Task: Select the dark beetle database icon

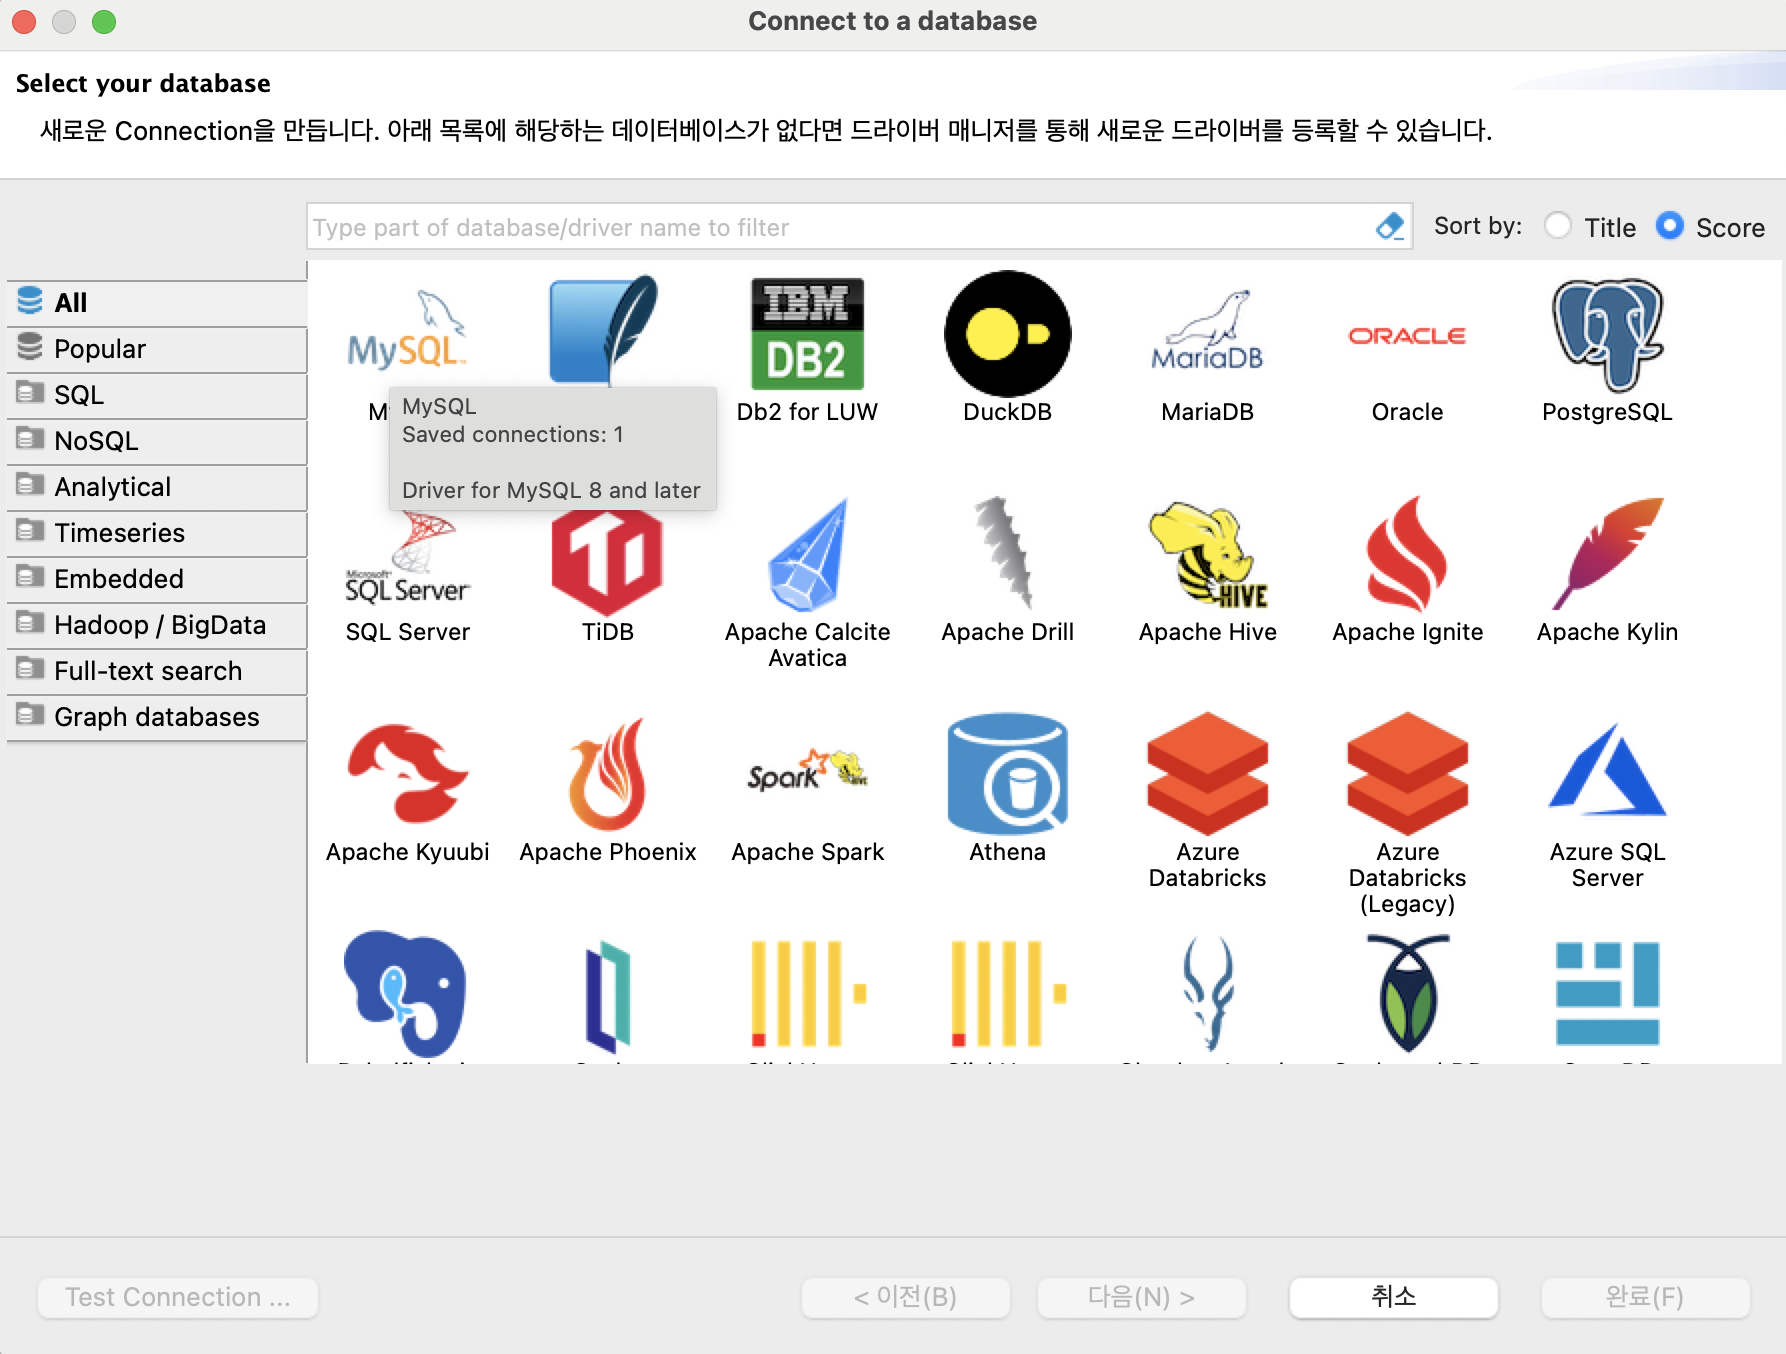Action: (x=1408, y=992)
